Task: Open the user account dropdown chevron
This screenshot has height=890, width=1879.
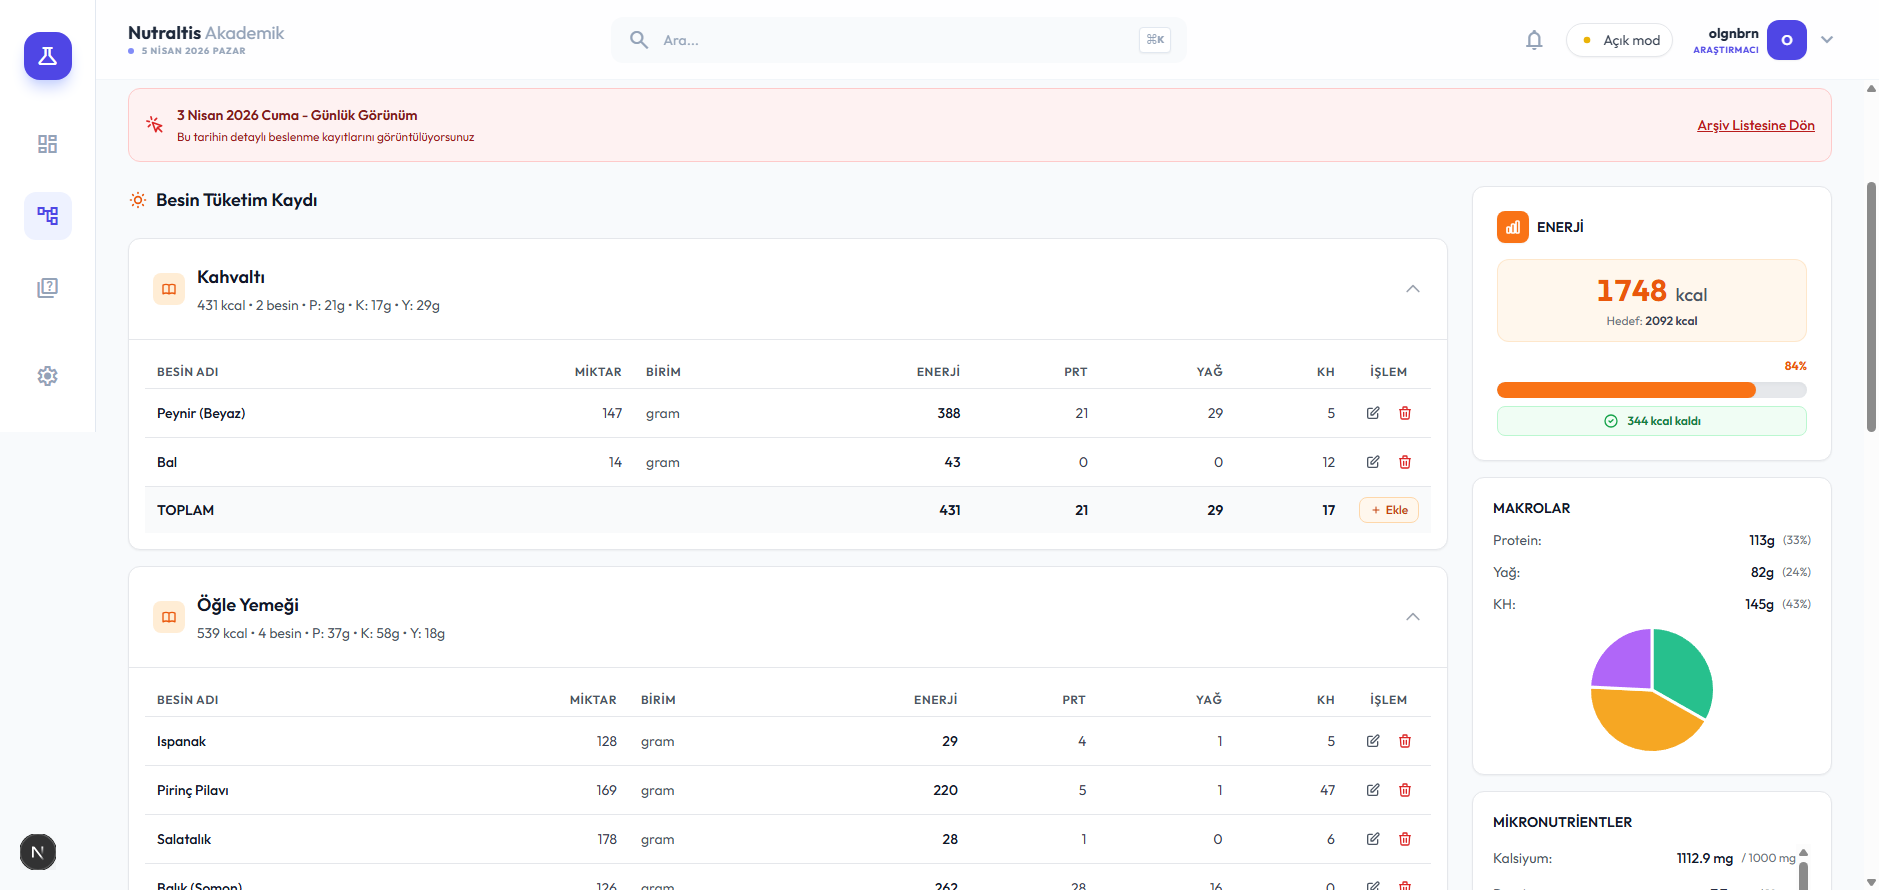Action: pos(1827,40)
